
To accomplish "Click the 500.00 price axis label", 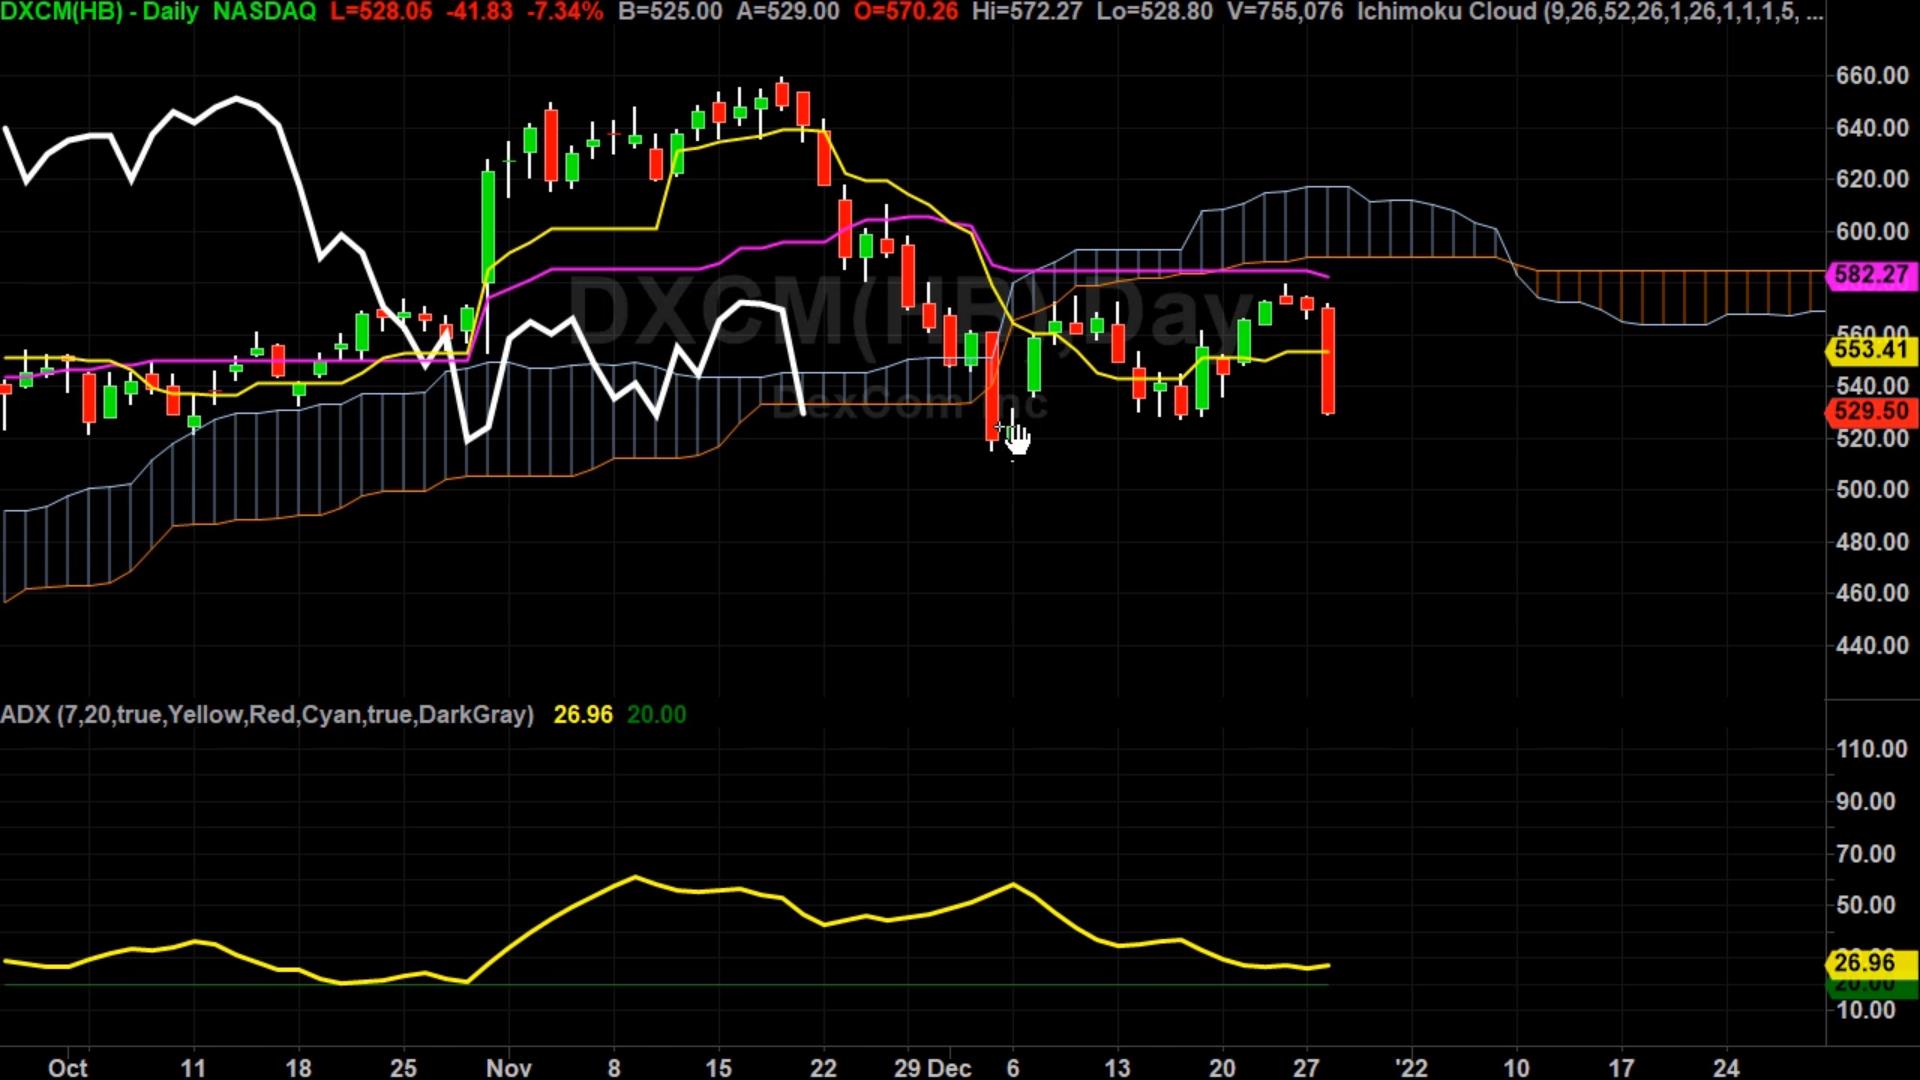I will 1872,490.
